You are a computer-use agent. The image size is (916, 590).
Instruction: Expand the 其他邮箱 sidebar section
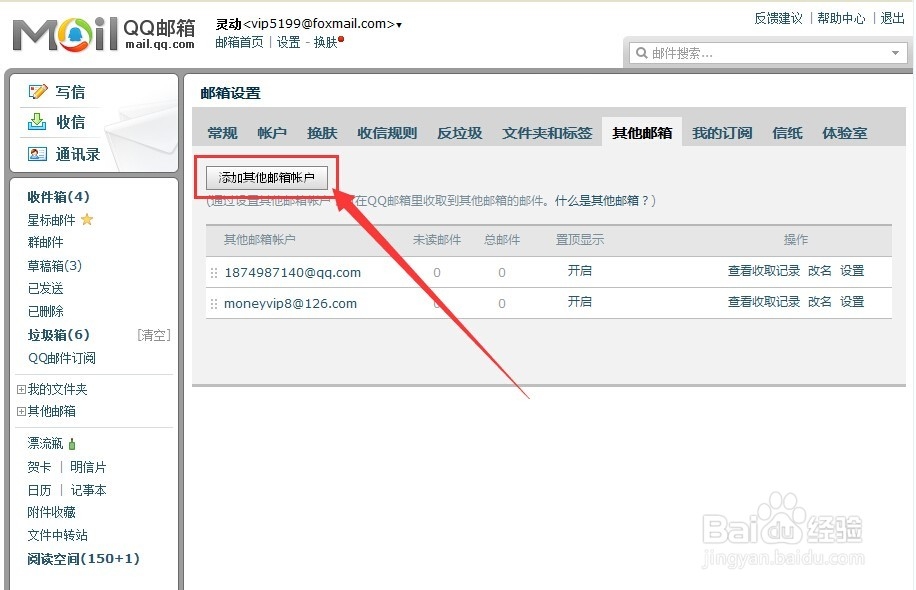pos(20,411)
